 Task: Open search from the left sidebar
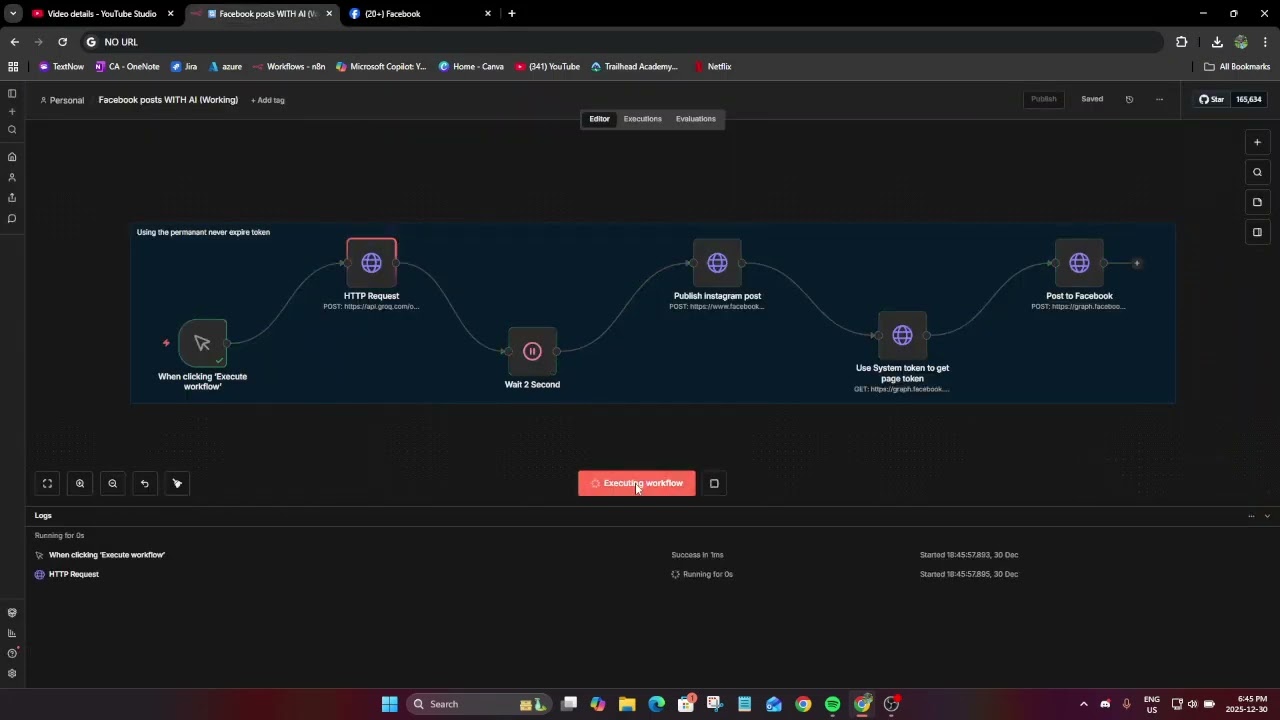click(x=12, y=130)
